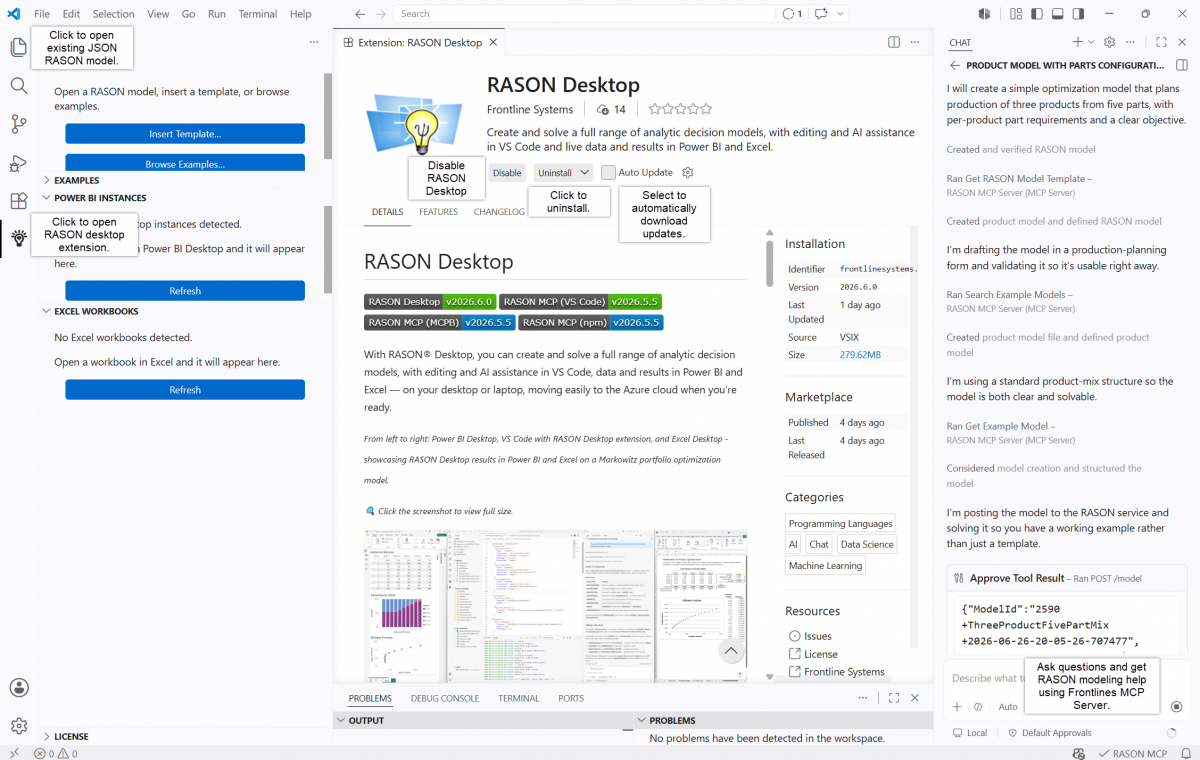
Task: Open the Issues resource link
Action: click(817, 636)
